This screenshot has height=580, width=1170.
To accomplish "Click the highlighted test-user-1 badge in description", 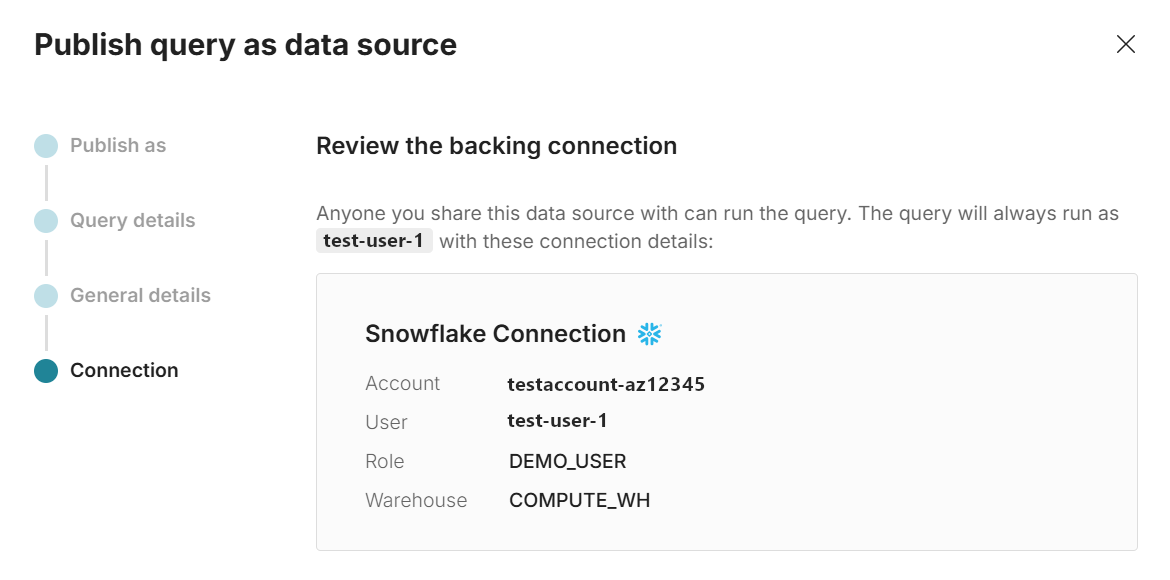I will 374,241.
